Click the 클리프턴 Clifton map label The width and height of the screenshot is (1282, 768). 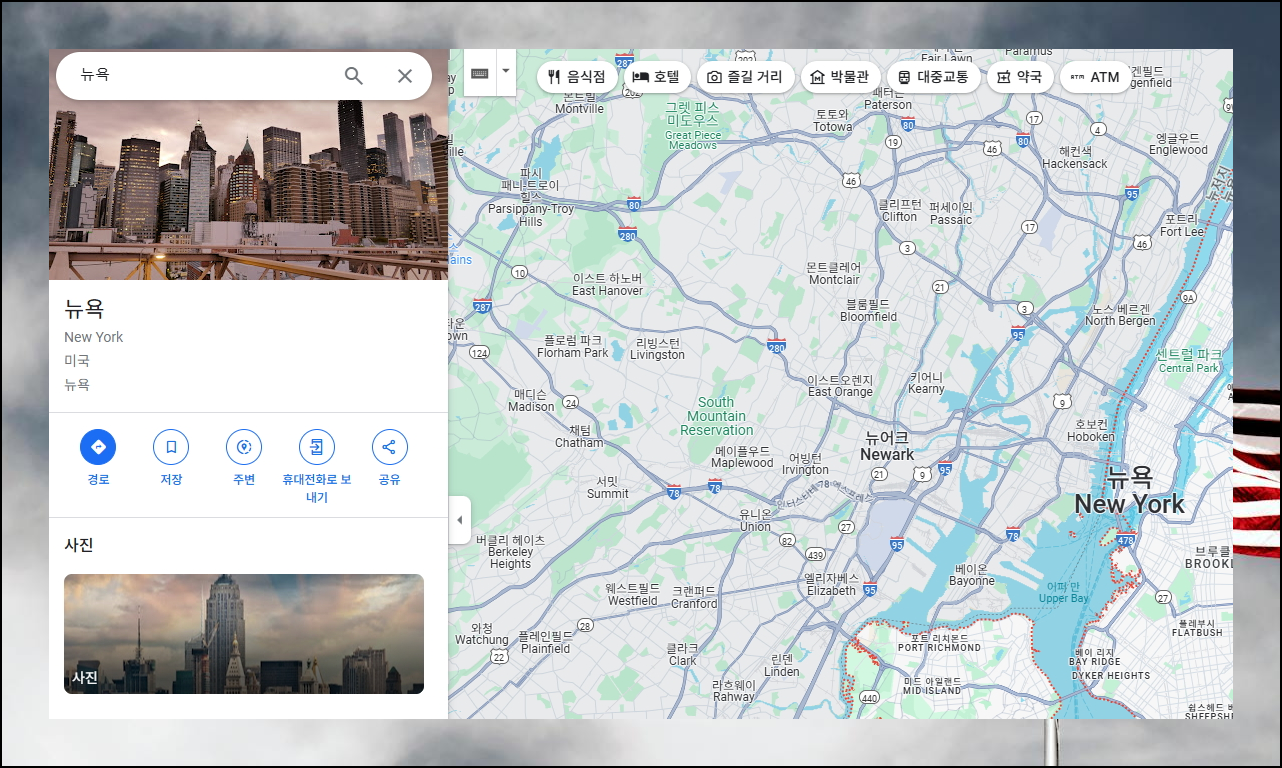click(900, 210)
